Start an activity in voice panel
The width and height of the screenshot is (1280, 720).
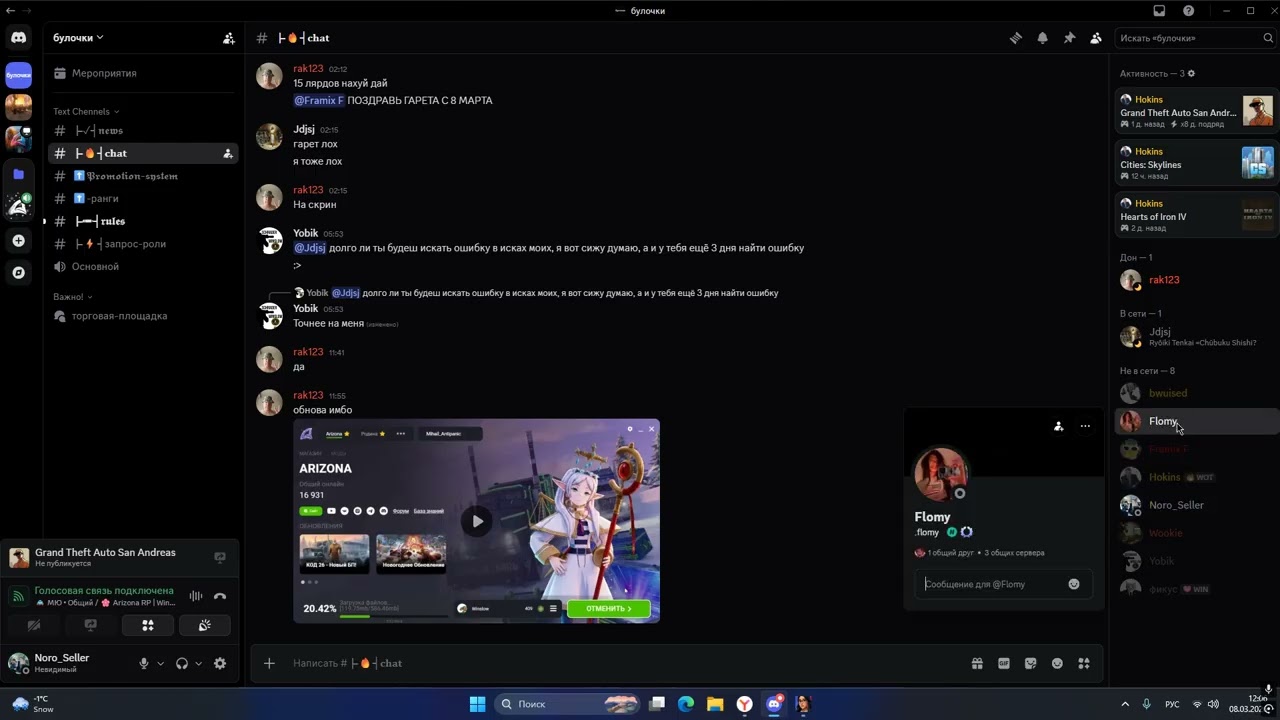tap(148, 625)
